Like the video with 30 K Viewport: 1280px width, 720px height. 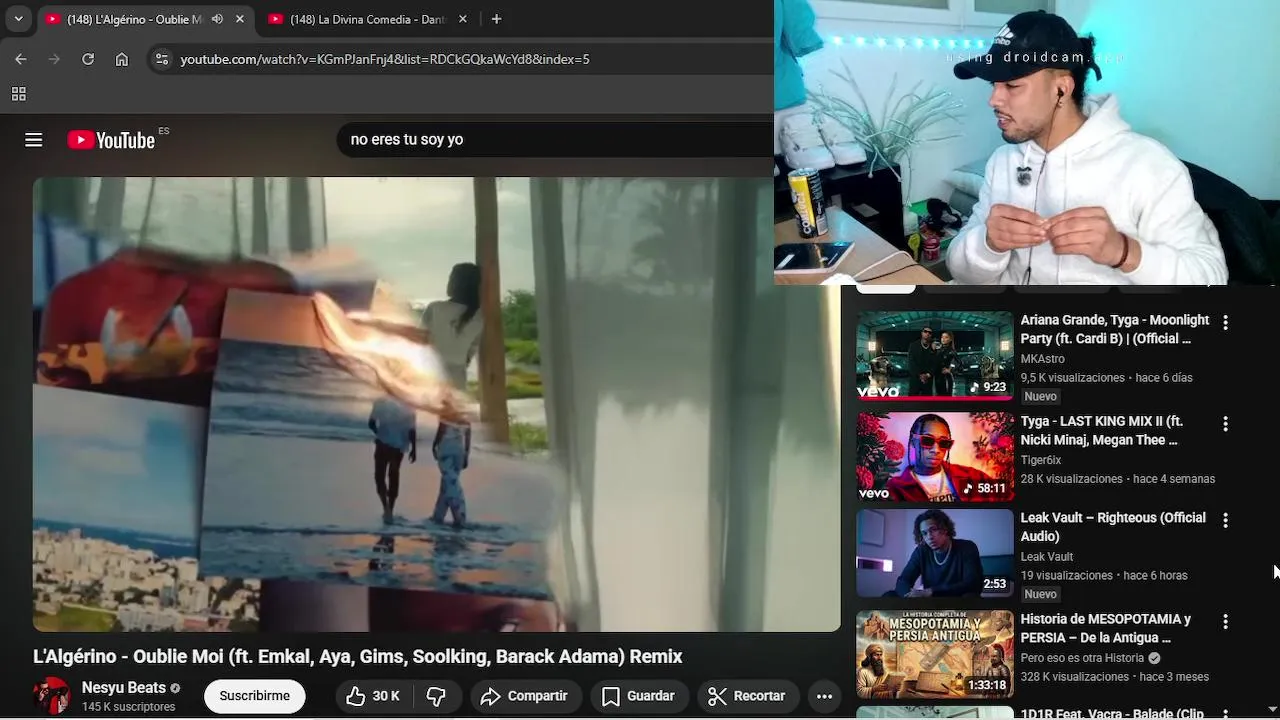373,696
